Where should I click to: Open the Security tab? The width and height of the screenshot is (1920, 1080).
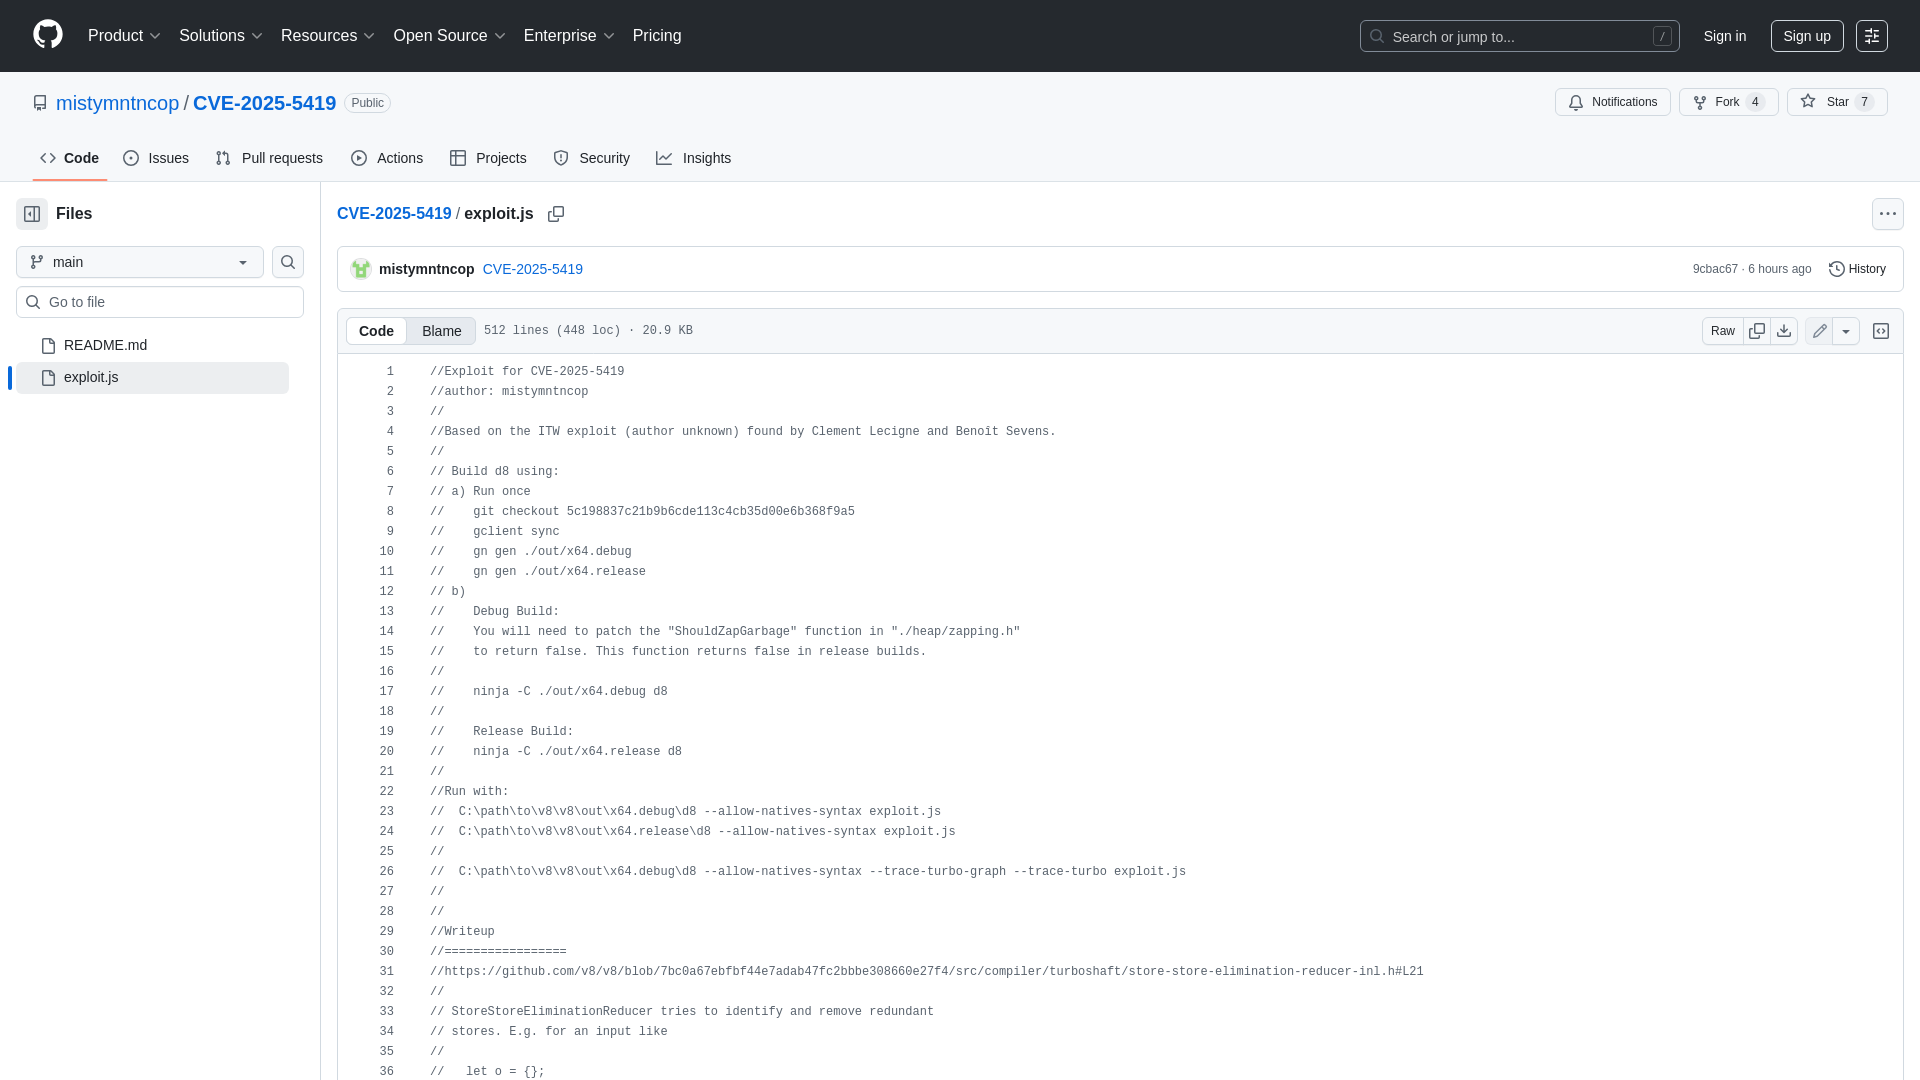[x=591, y=158]
